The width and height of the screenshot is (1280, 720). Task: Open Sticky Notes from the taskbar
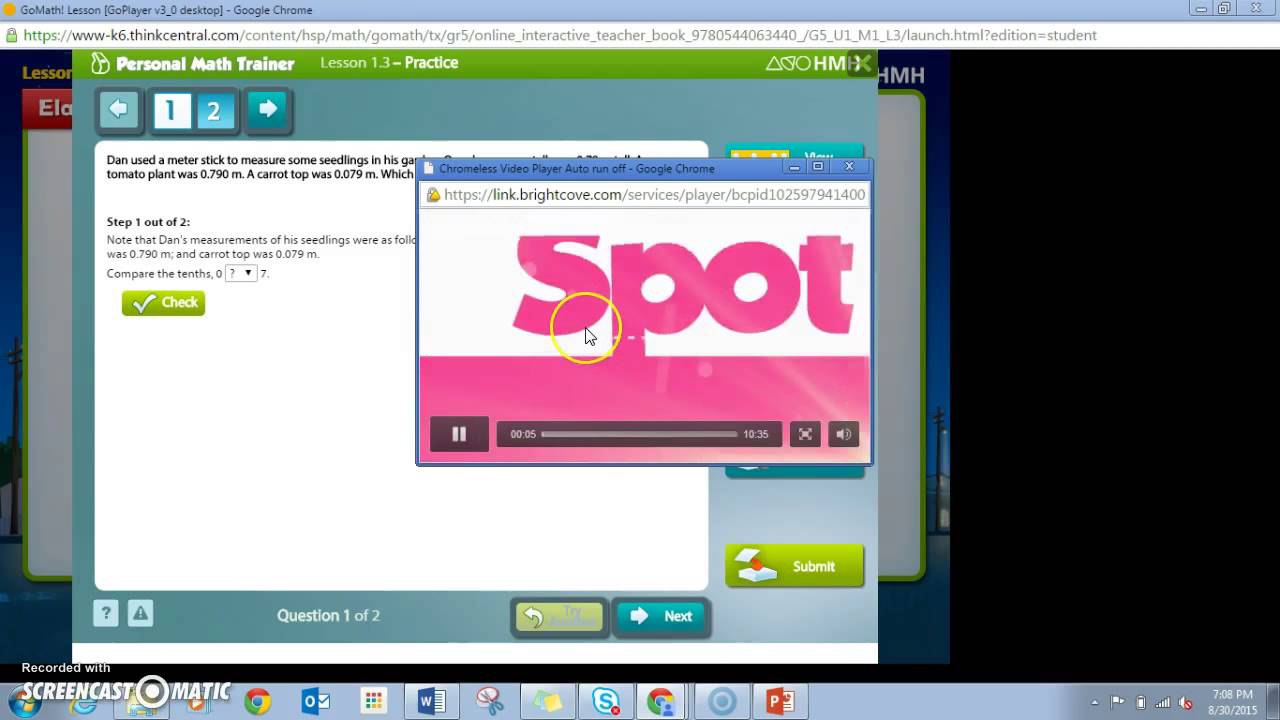[547, 702]
